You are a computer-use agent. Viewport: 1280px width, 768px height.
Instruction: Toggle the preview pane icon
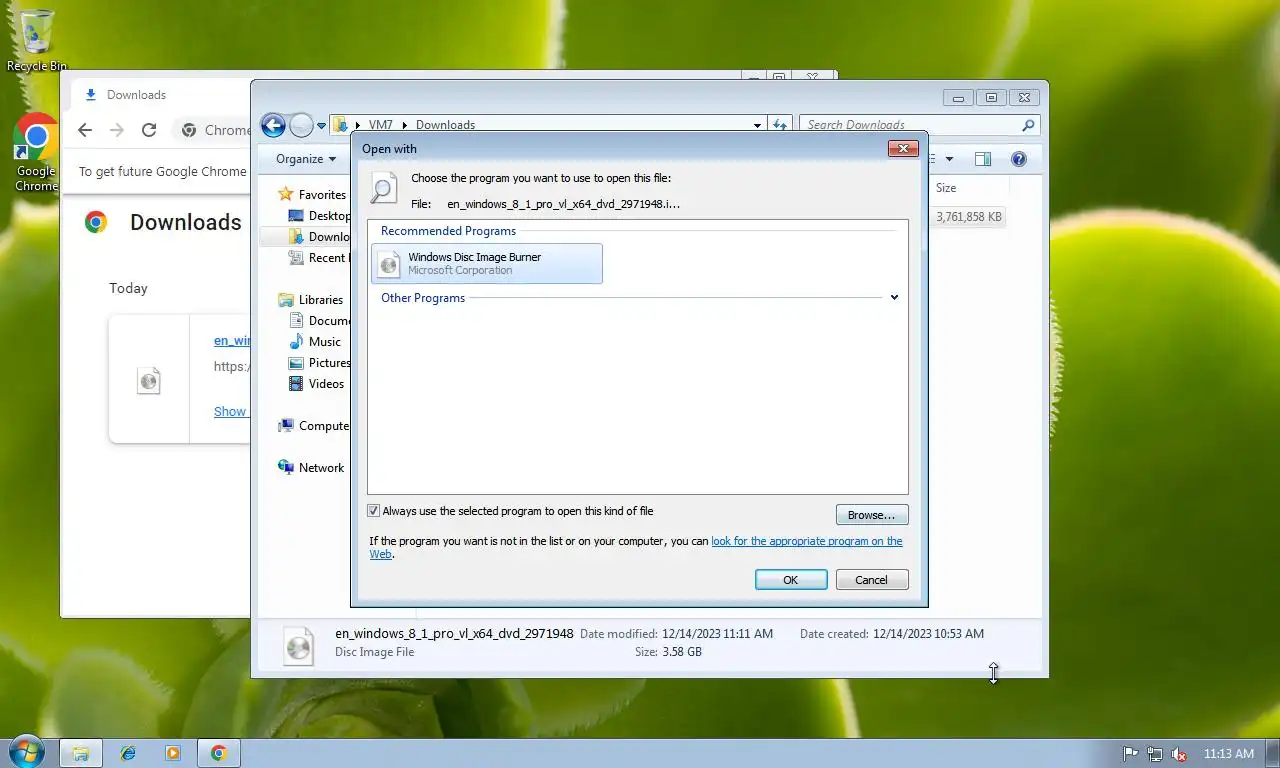pos(983,159)
